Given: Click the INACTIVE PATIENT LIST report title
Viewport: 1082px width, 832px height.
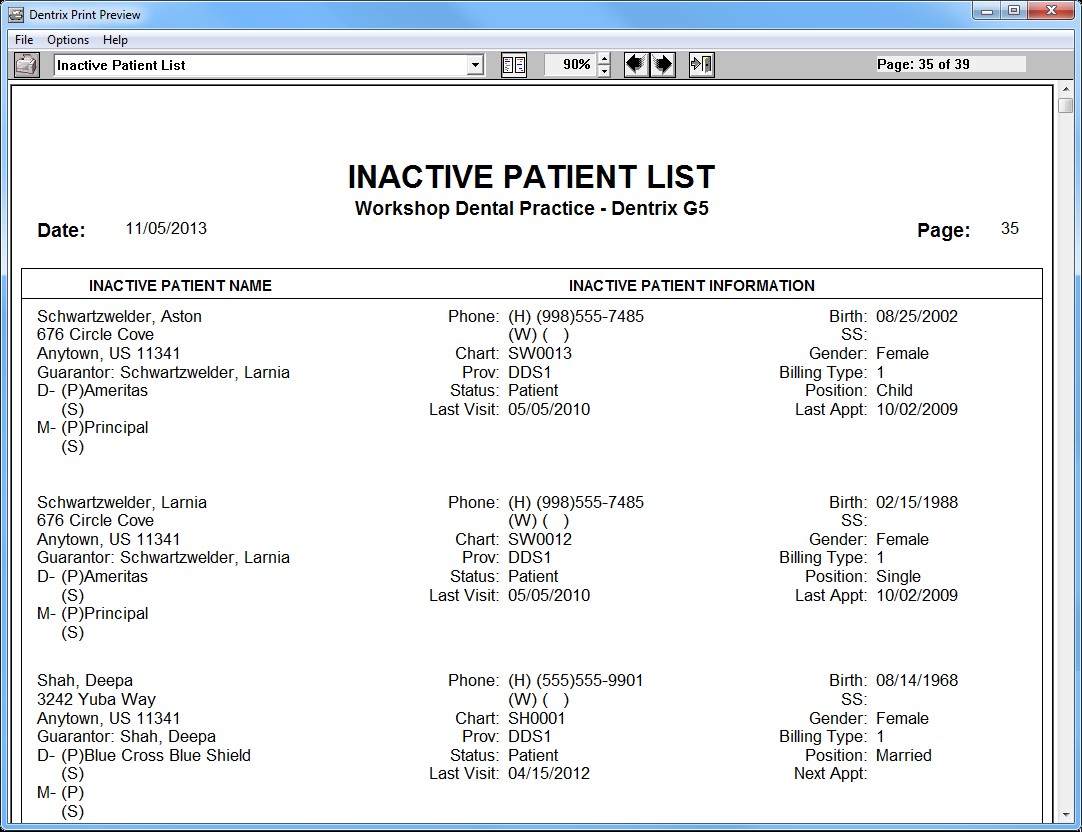Looking at the screenshot, I should pos(530,177).
